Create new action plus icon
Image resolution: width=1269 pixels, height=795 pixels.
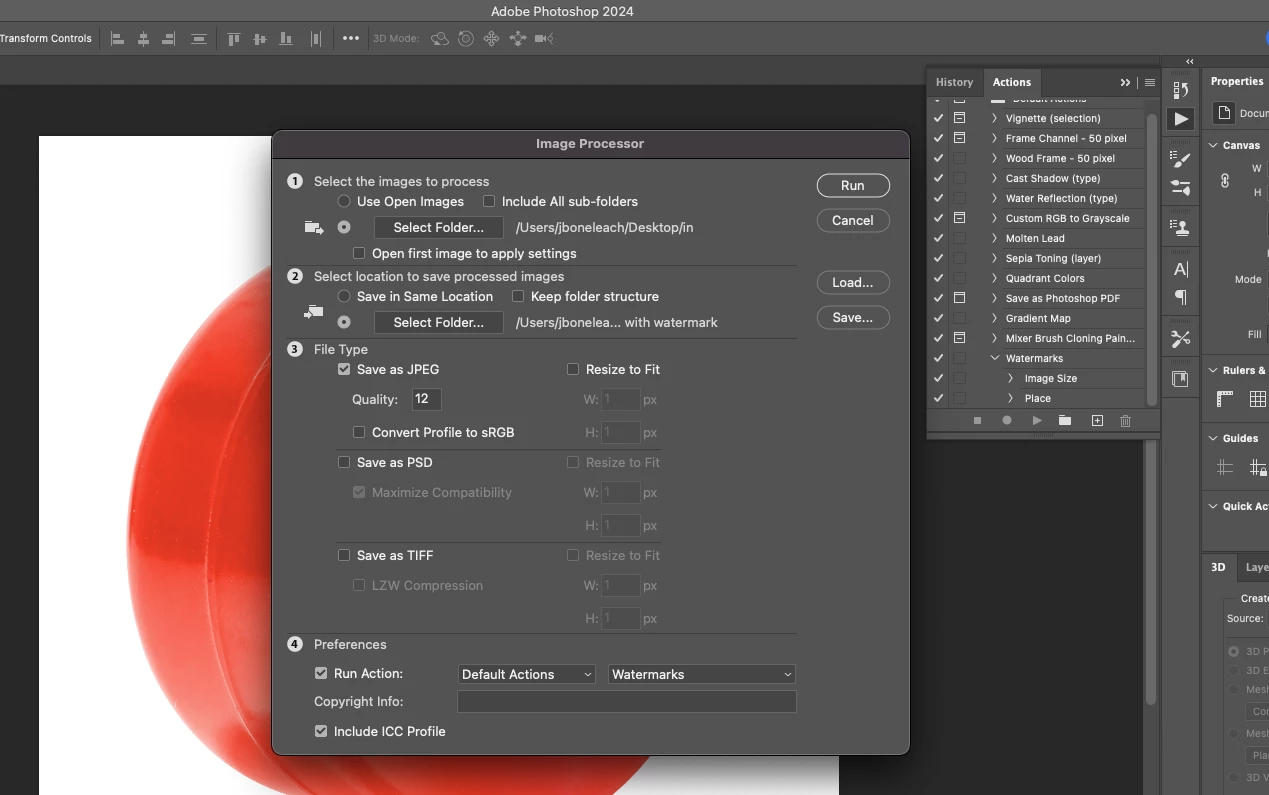pos(1097,421)
